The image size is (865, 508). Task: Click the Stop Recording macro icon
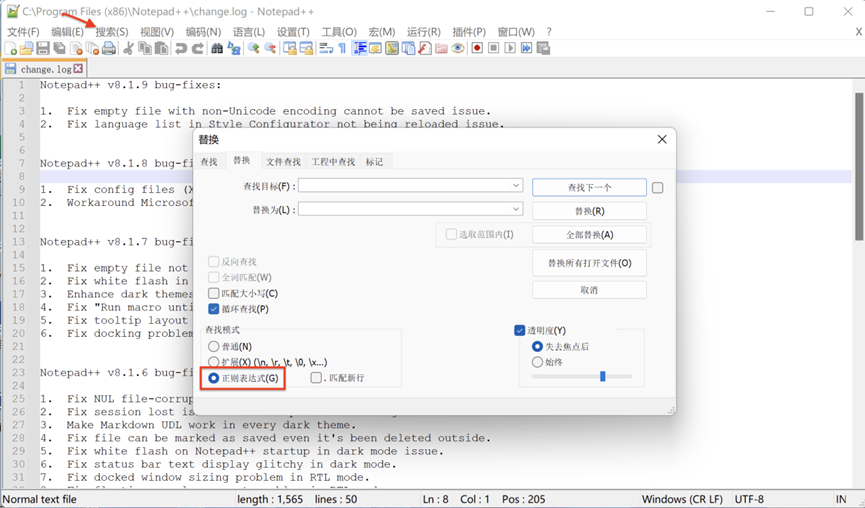coord(494,49)
